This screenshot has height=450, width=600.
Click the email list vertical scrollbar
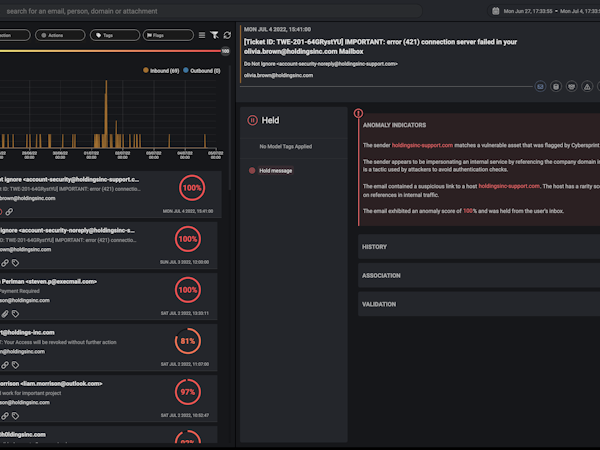(x=230, y=127)
